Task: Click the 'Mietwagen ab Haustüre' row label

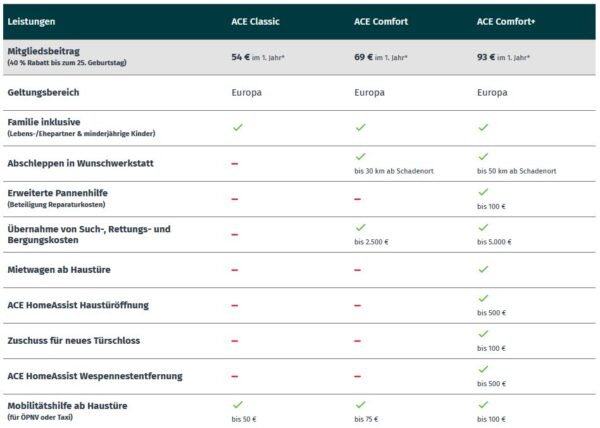Action: (x=59, y=270)
